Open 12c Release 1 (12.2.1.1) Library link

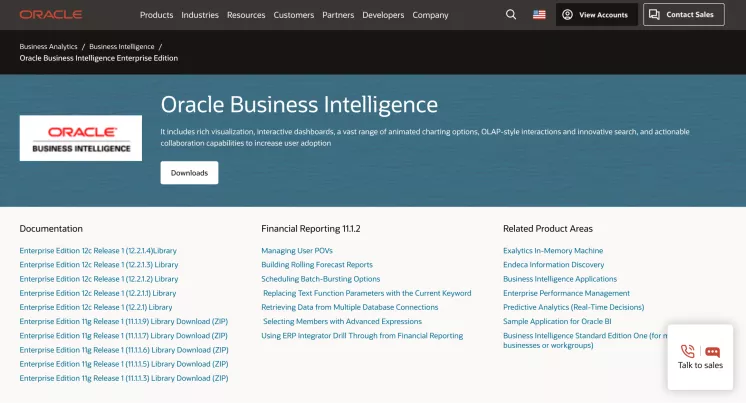[x=98, y=293]
